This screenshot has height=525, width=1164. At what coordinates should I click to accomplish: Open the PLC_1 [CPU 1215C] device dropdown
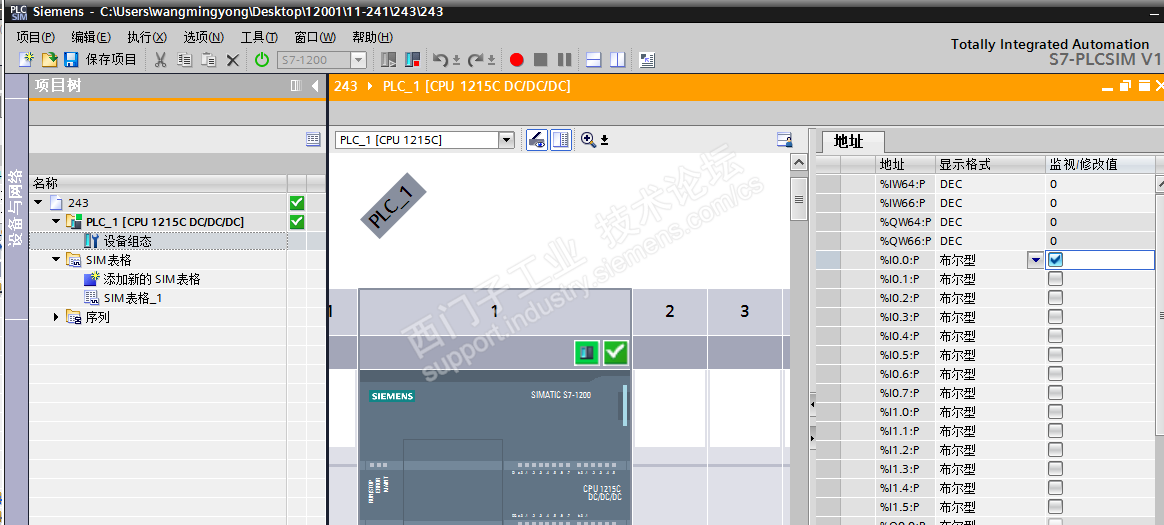point(506,140)
